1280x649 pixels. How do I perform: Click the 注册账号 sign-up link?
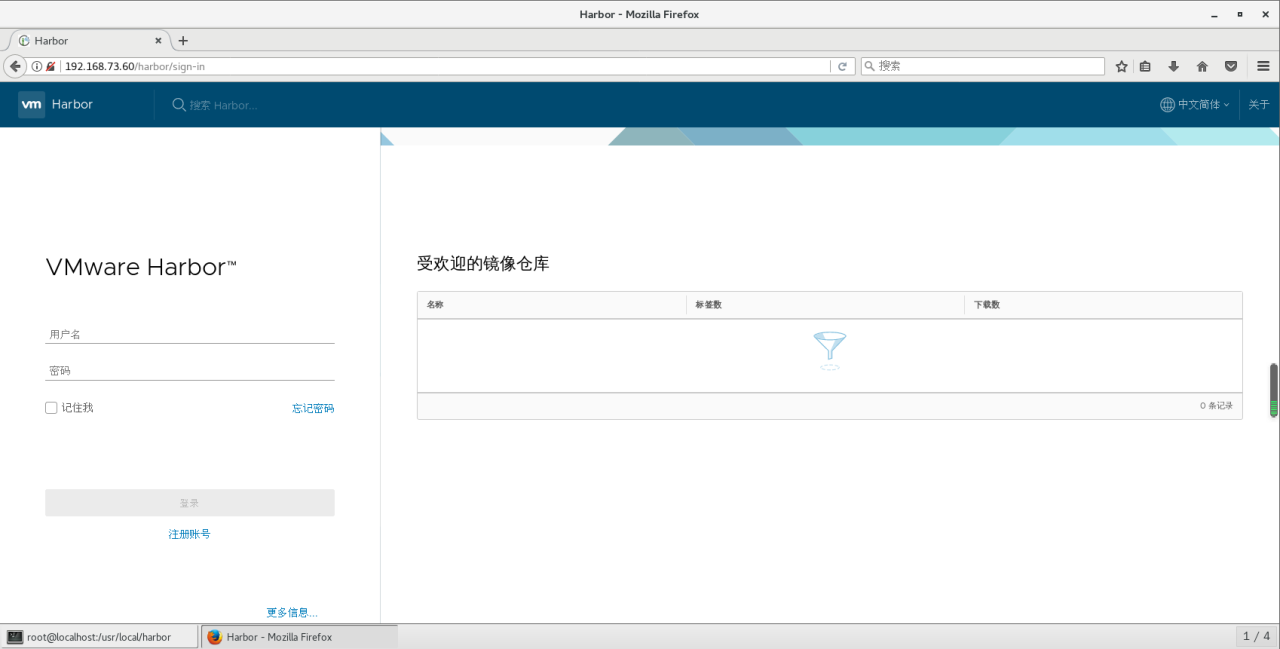(189, 533)
